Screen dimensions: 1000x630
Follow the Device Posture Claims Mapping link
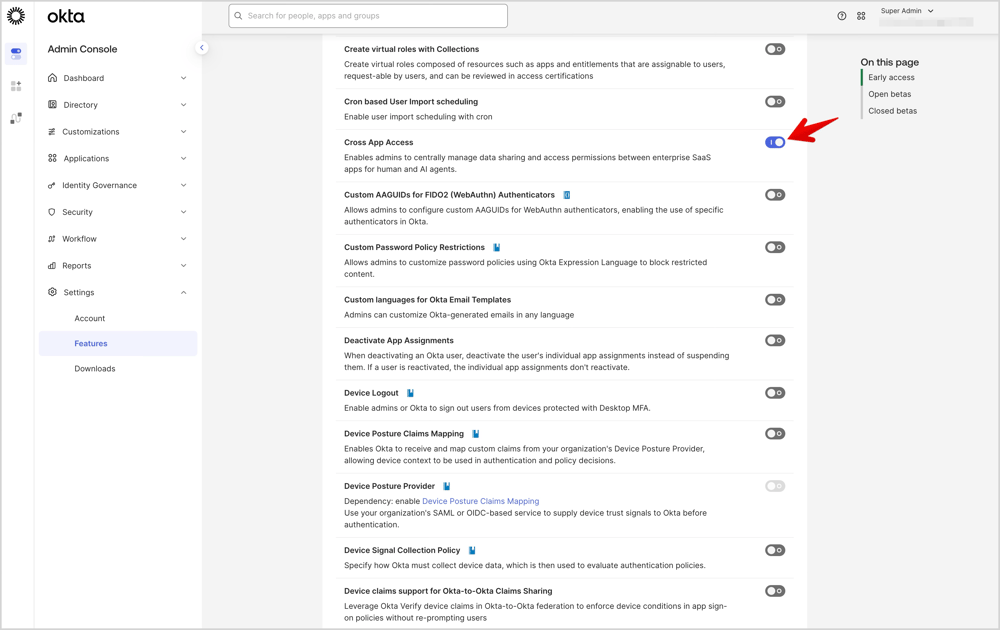coord(480,501)
